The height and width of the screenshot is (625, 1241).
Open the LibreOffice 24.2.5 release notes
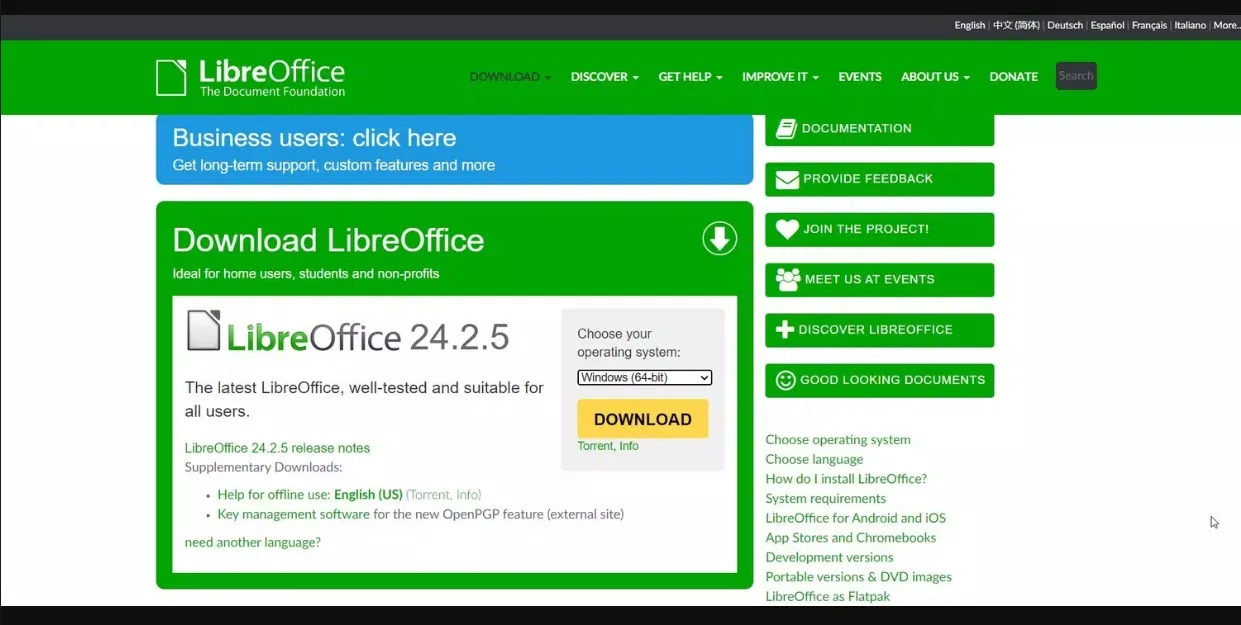tap(277, 447)
